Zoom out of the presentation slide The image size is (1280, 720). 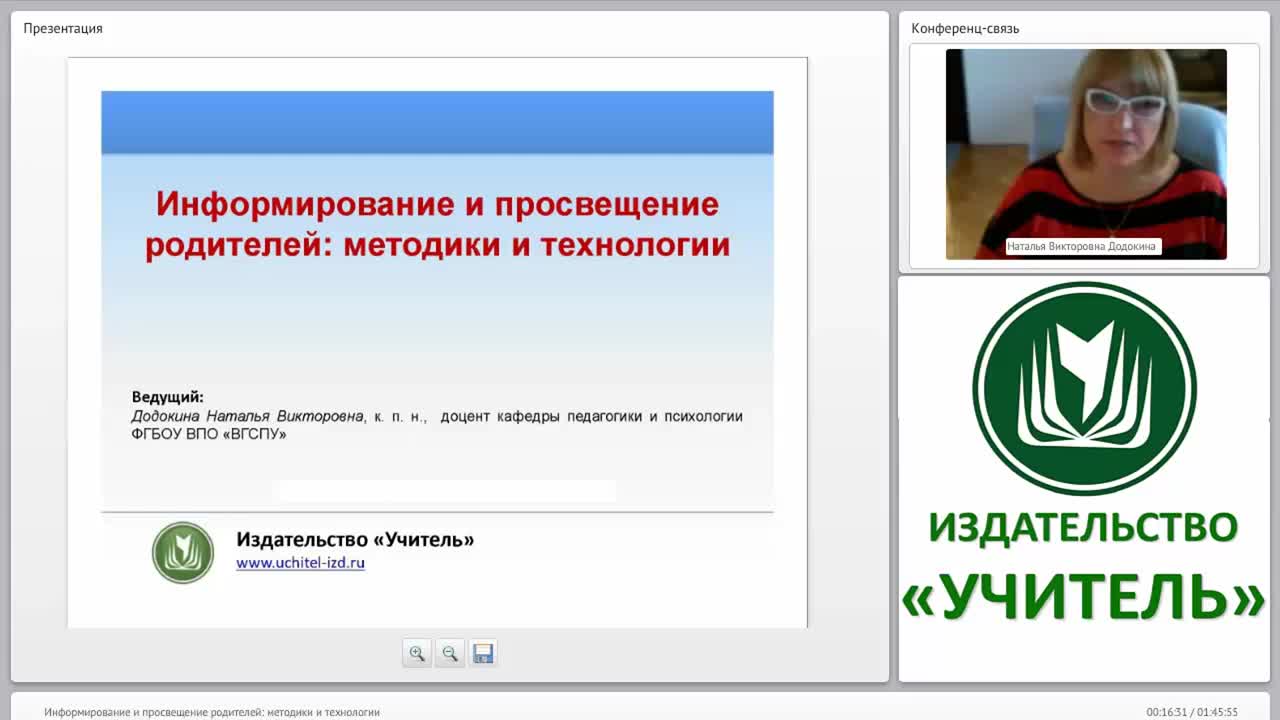click(x=450, y=653)
